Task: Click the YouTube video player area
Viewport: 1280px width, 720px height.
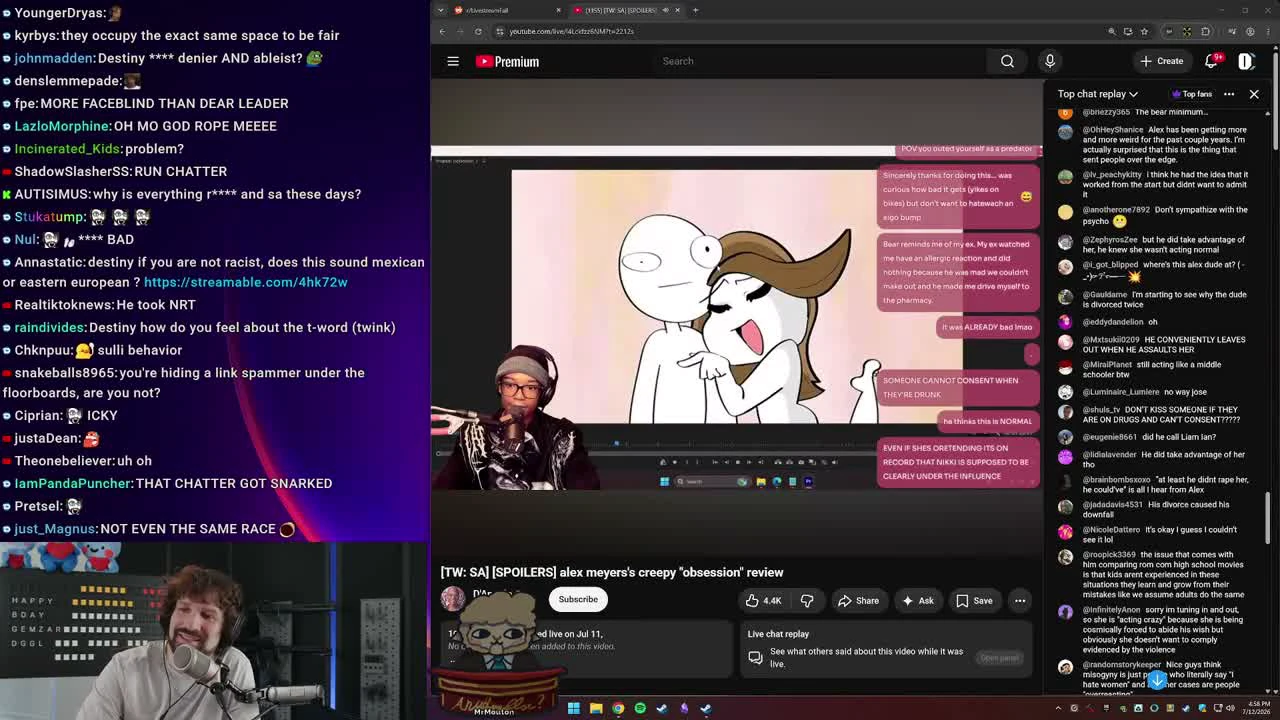Action: pyautogui.click(x=737, y=319)
